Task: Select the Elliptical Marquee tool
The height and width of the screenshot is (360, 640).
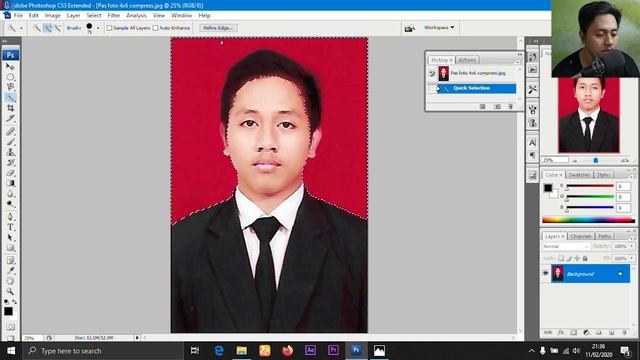Action: click(x=10, y=77)
